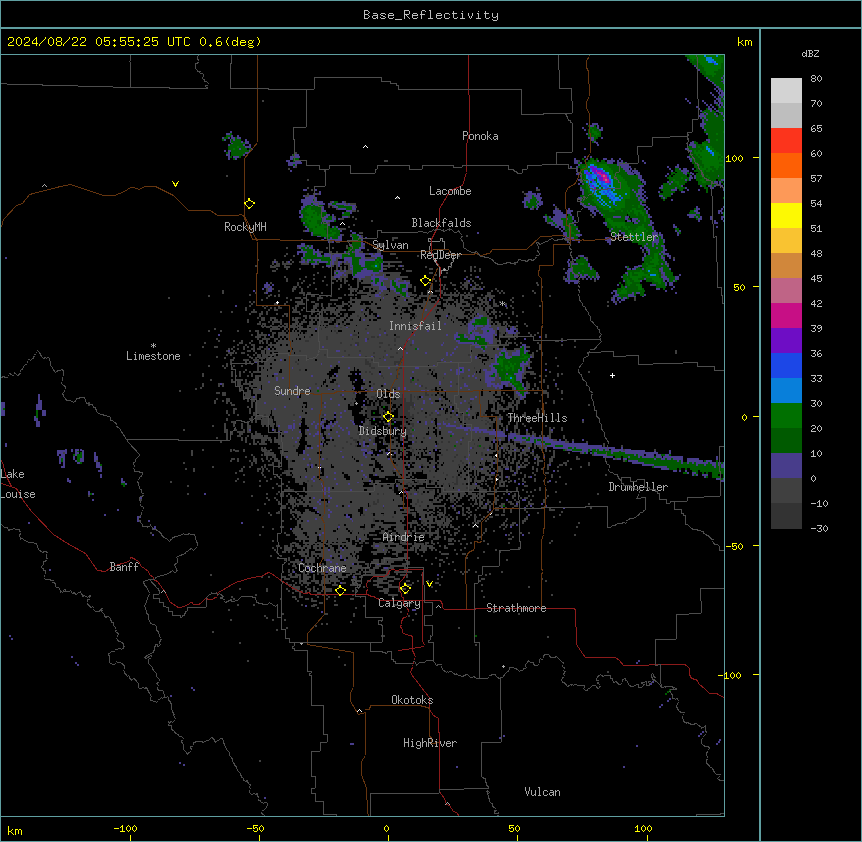Click the Sylvan label
This screenshot has width=862, height=842.
pyautogui.click(x=390, y=245)
